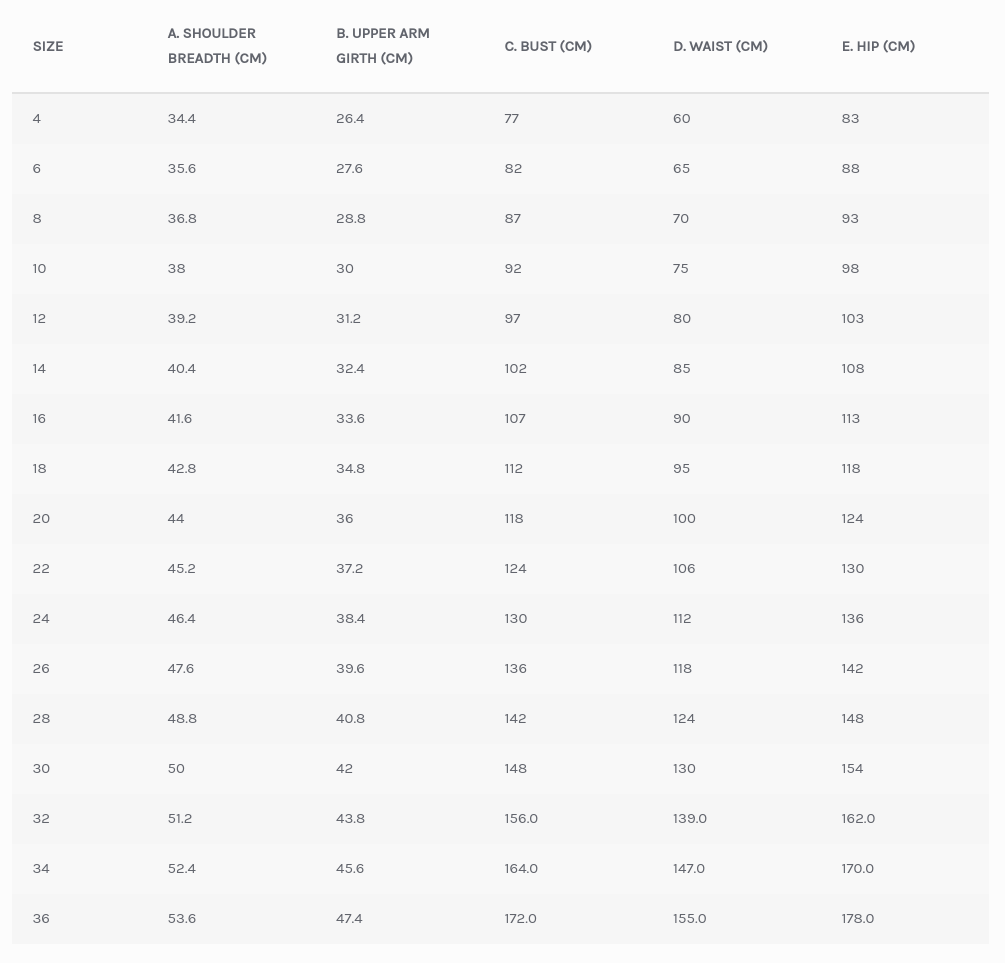Click the A. Shoulder Breadth (CM) header

217,46
